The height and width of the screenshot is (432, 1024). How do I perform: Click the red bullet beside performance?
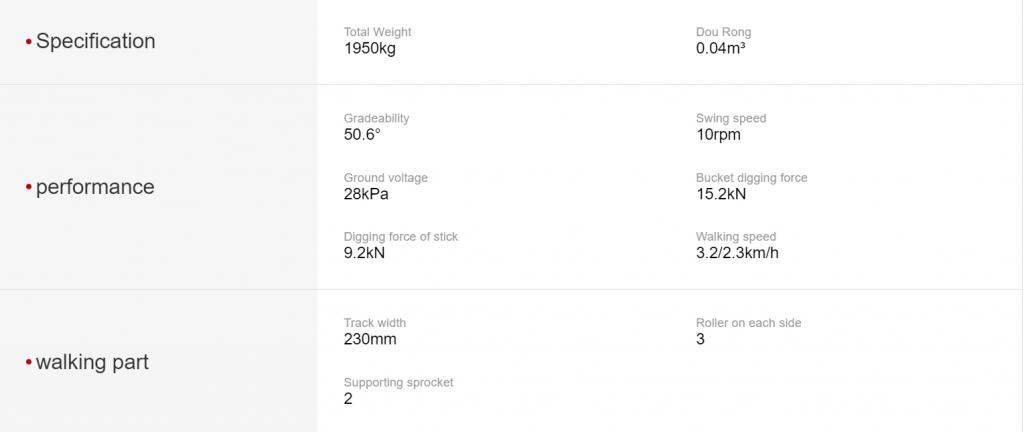click(29, 187)
